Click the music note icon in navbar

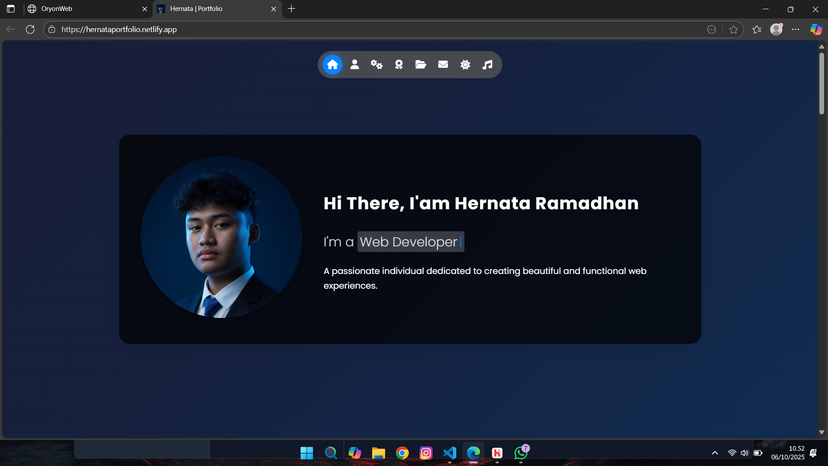pyautogui.click(x=487, y=64)
